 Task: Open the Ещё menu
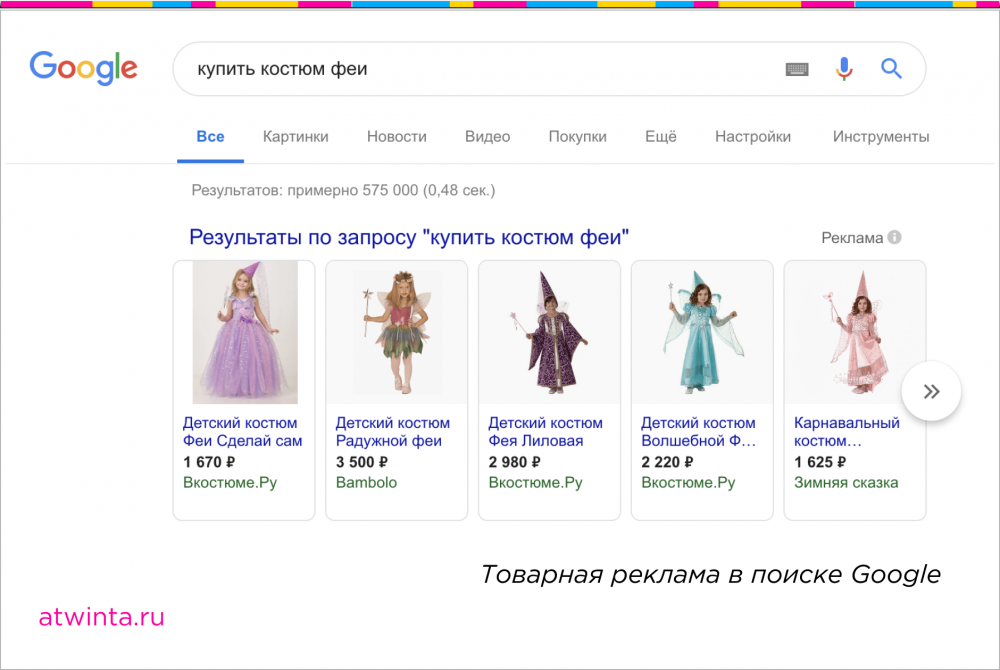[661, 136]
